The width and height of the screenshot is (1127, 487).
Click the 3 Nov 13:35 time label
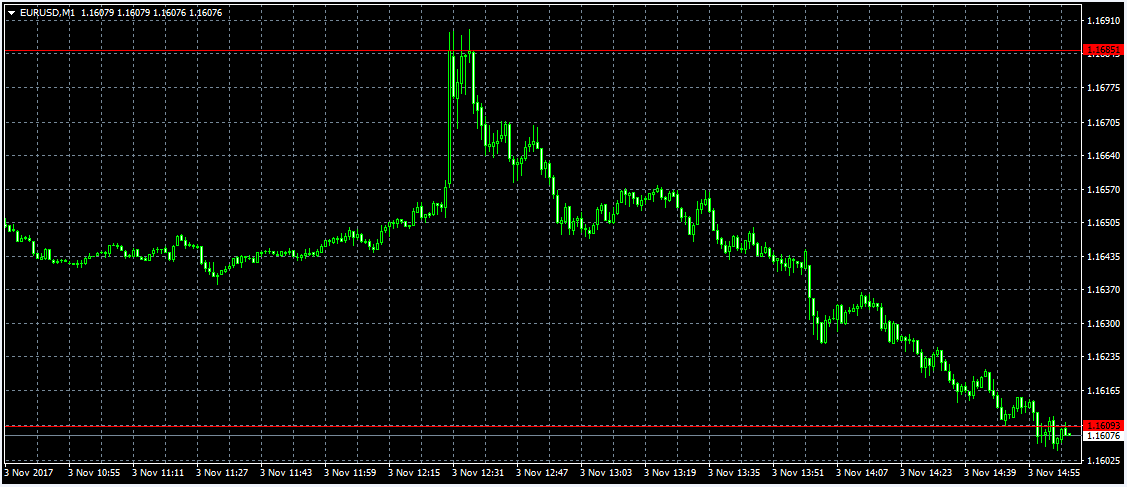coord(735,471)
